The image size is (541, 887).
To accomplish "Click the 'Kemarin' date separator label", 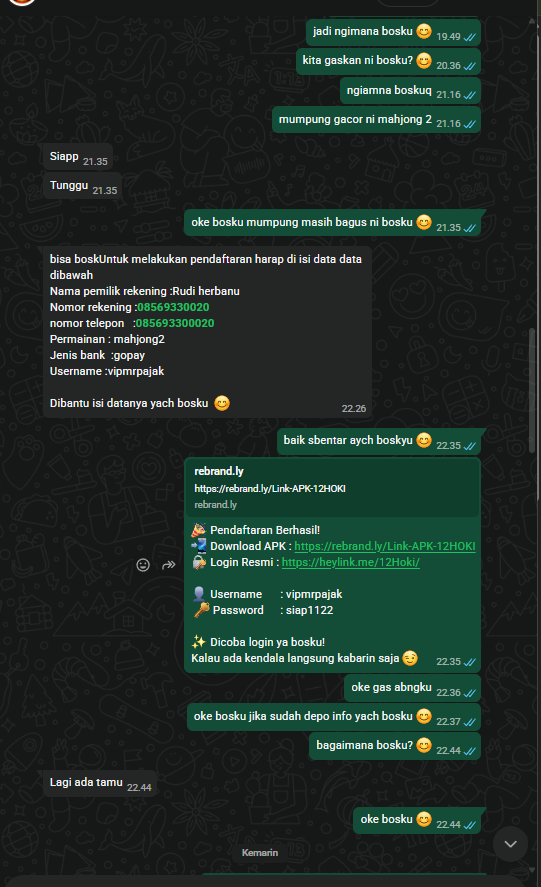I will click(x=260, y=852).
